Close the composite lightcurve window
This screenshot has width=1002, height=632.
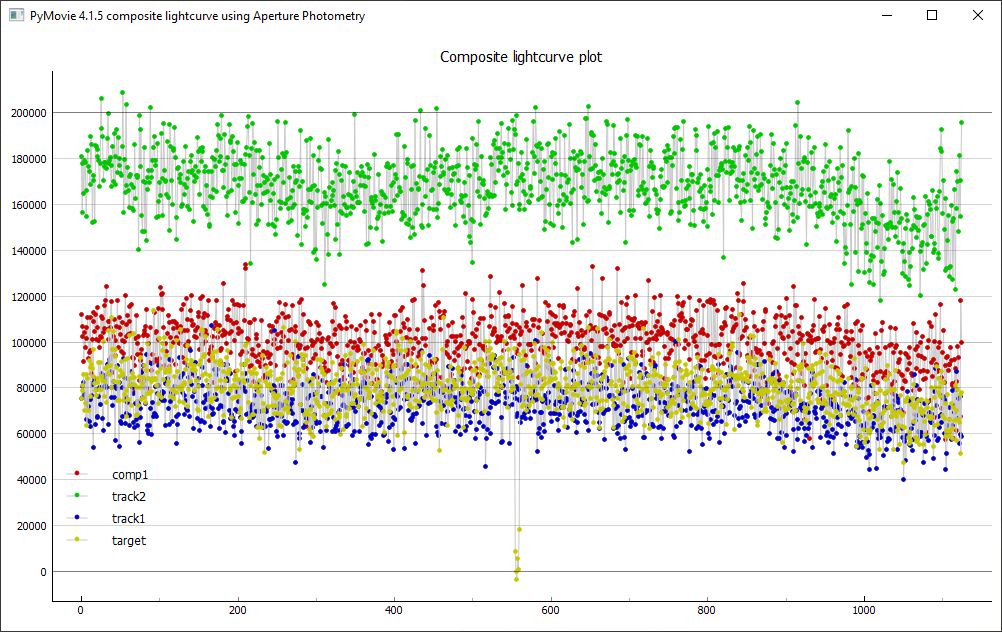pos(978,16)
